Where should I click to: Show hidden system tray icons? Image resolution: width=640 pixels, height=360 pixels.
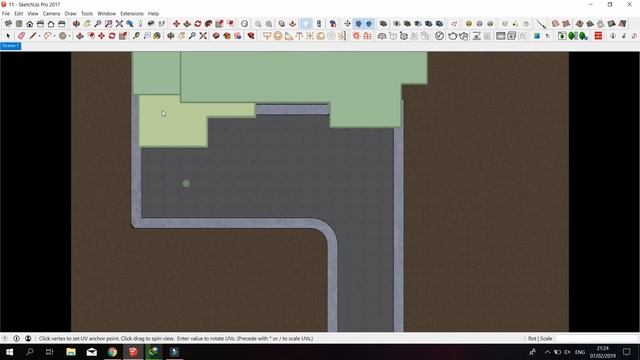[547, 352]
